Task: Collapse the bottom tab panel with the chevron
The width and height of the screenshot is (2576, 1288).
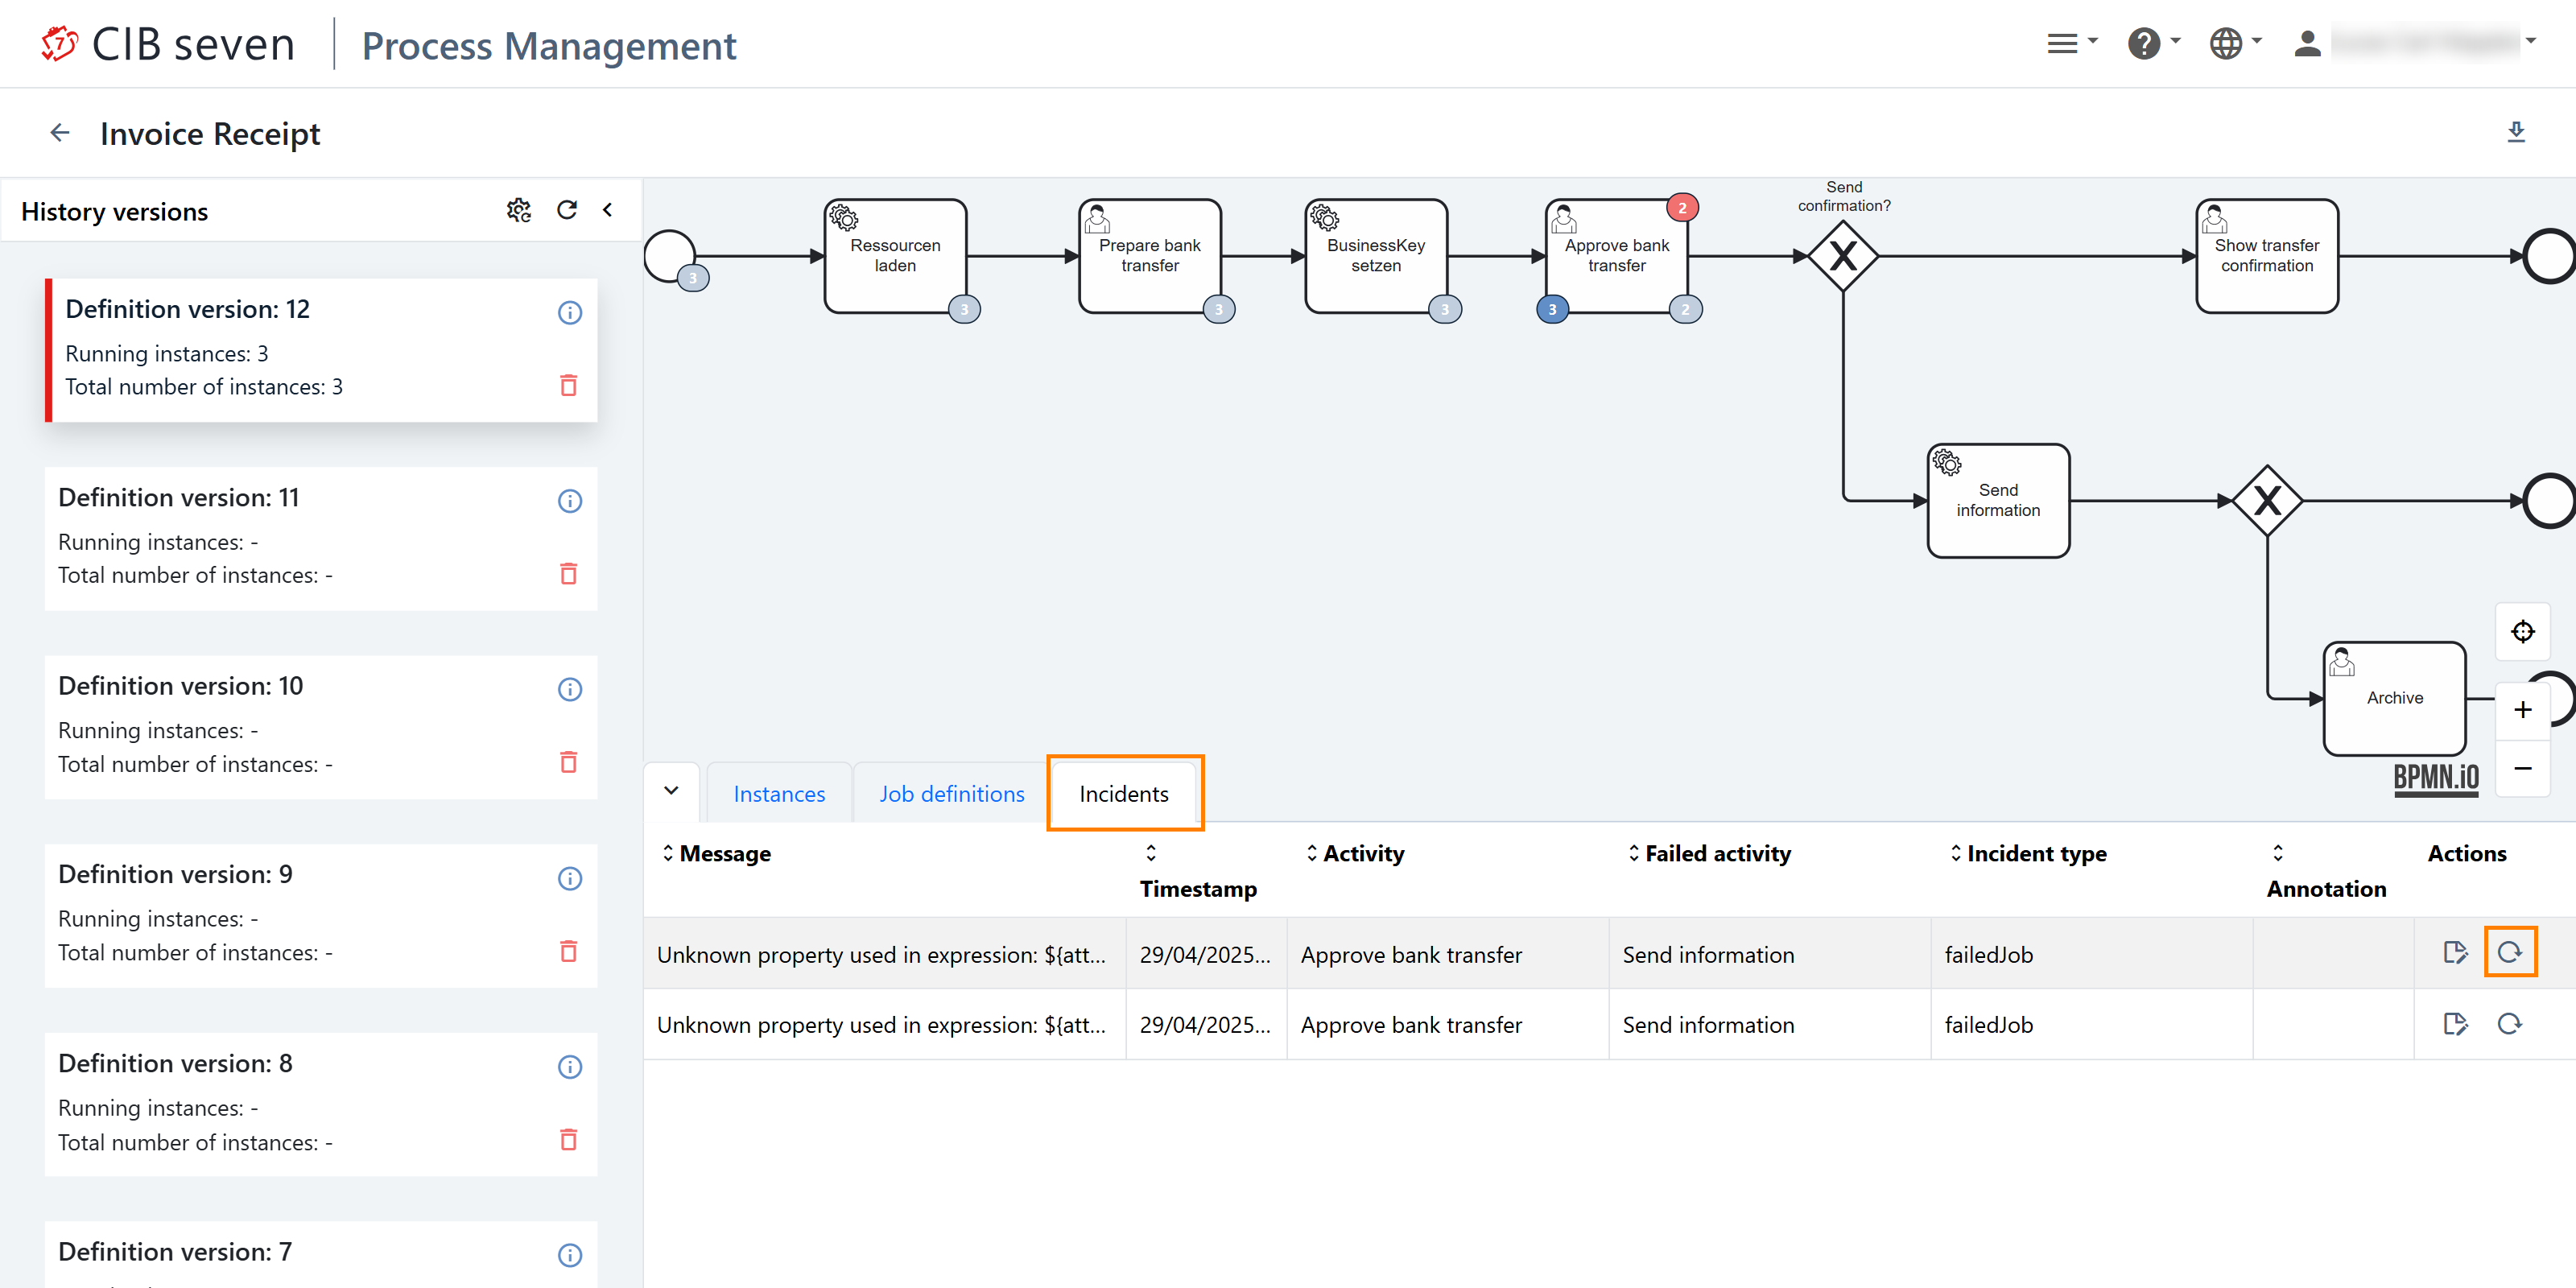Action: [x=671, y=791]
